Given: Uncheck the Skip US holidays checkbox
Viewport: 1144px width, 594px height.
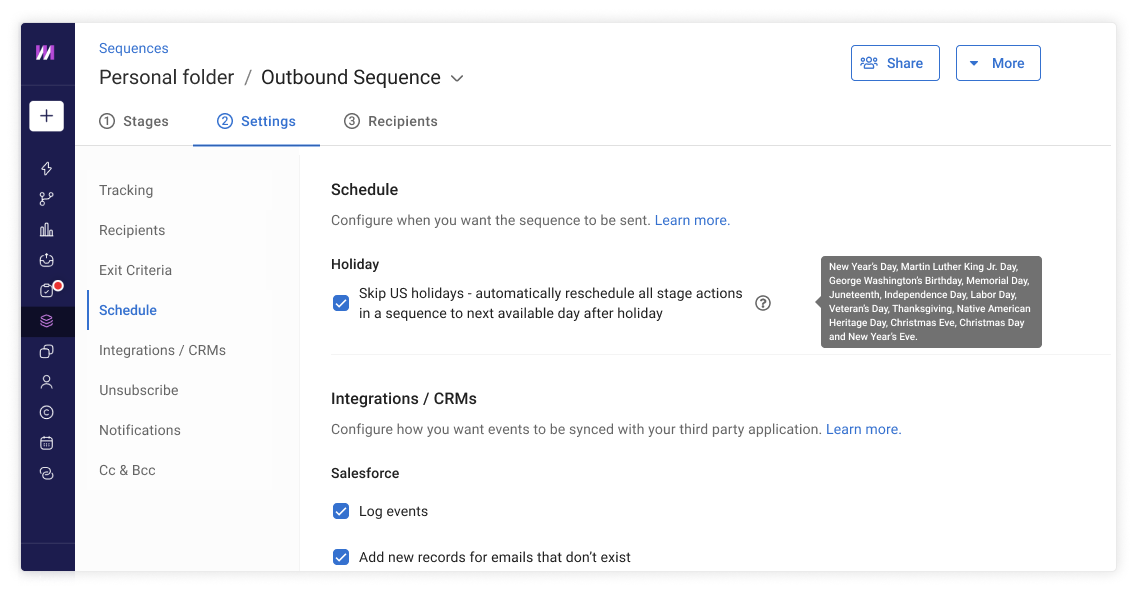Looking at the screenshot, I should click(x=341, y=303).
